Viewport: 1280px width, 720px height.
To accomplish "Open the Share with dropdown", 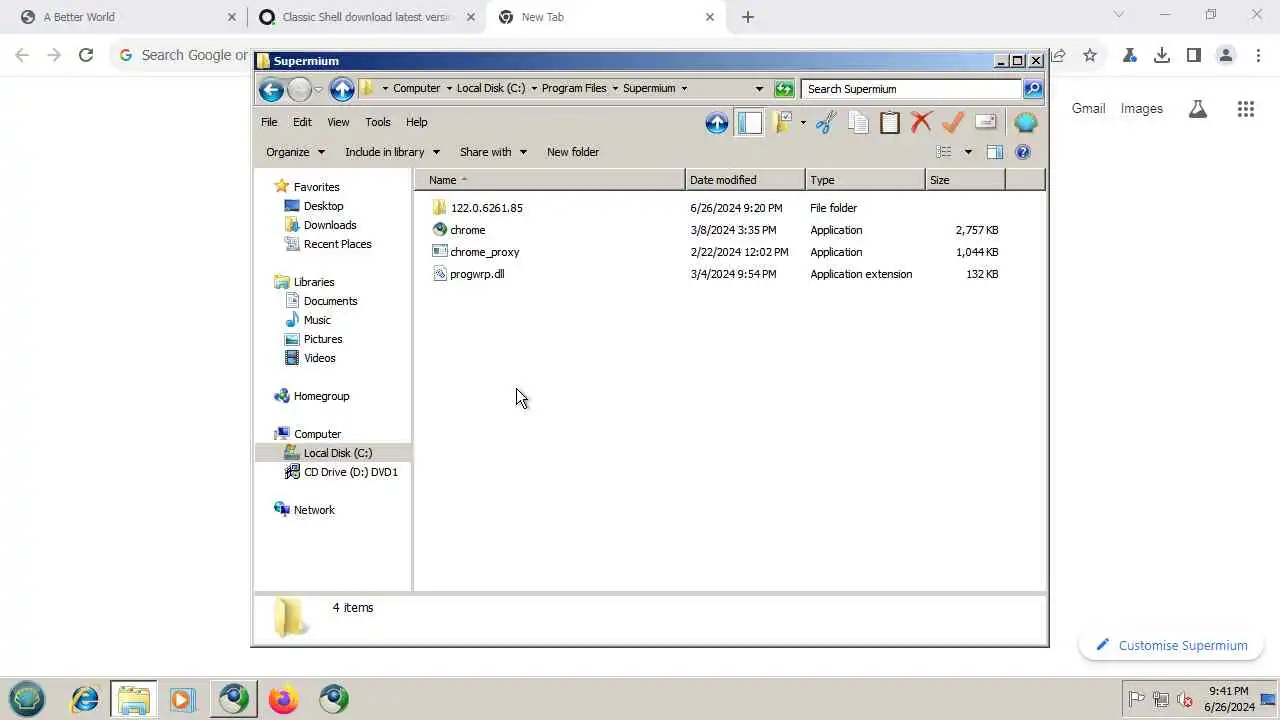I will pos(493,152).
